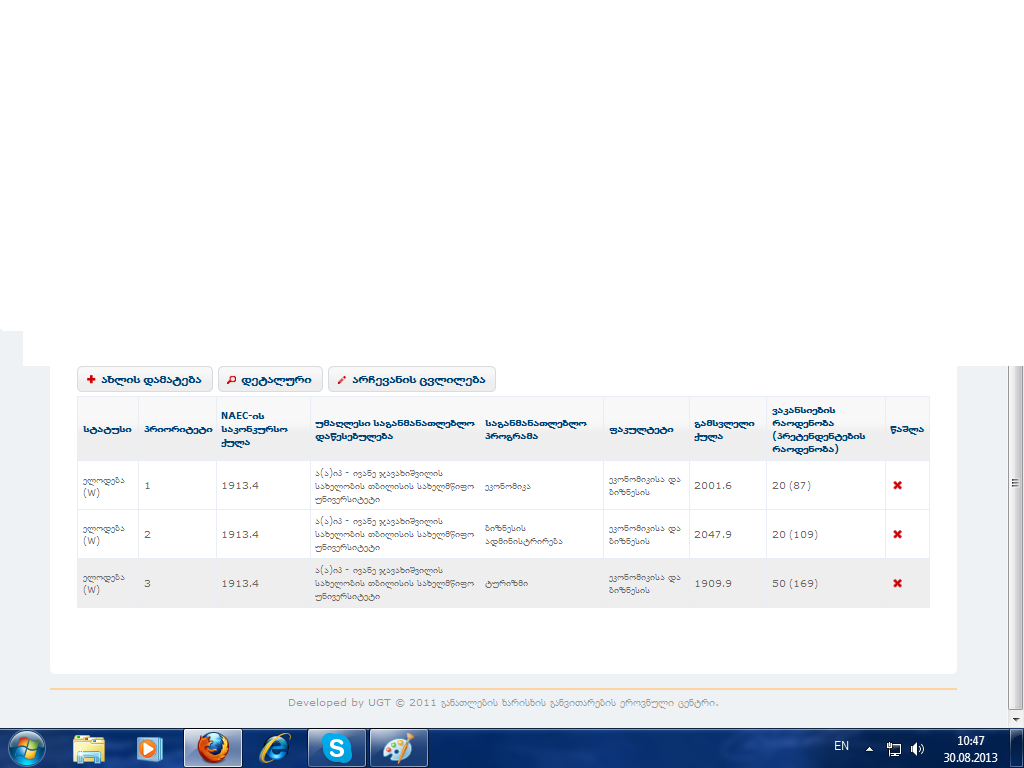1024x768 pixels.
Task: Open the volume control tray icon
Action: click(918, 749)
